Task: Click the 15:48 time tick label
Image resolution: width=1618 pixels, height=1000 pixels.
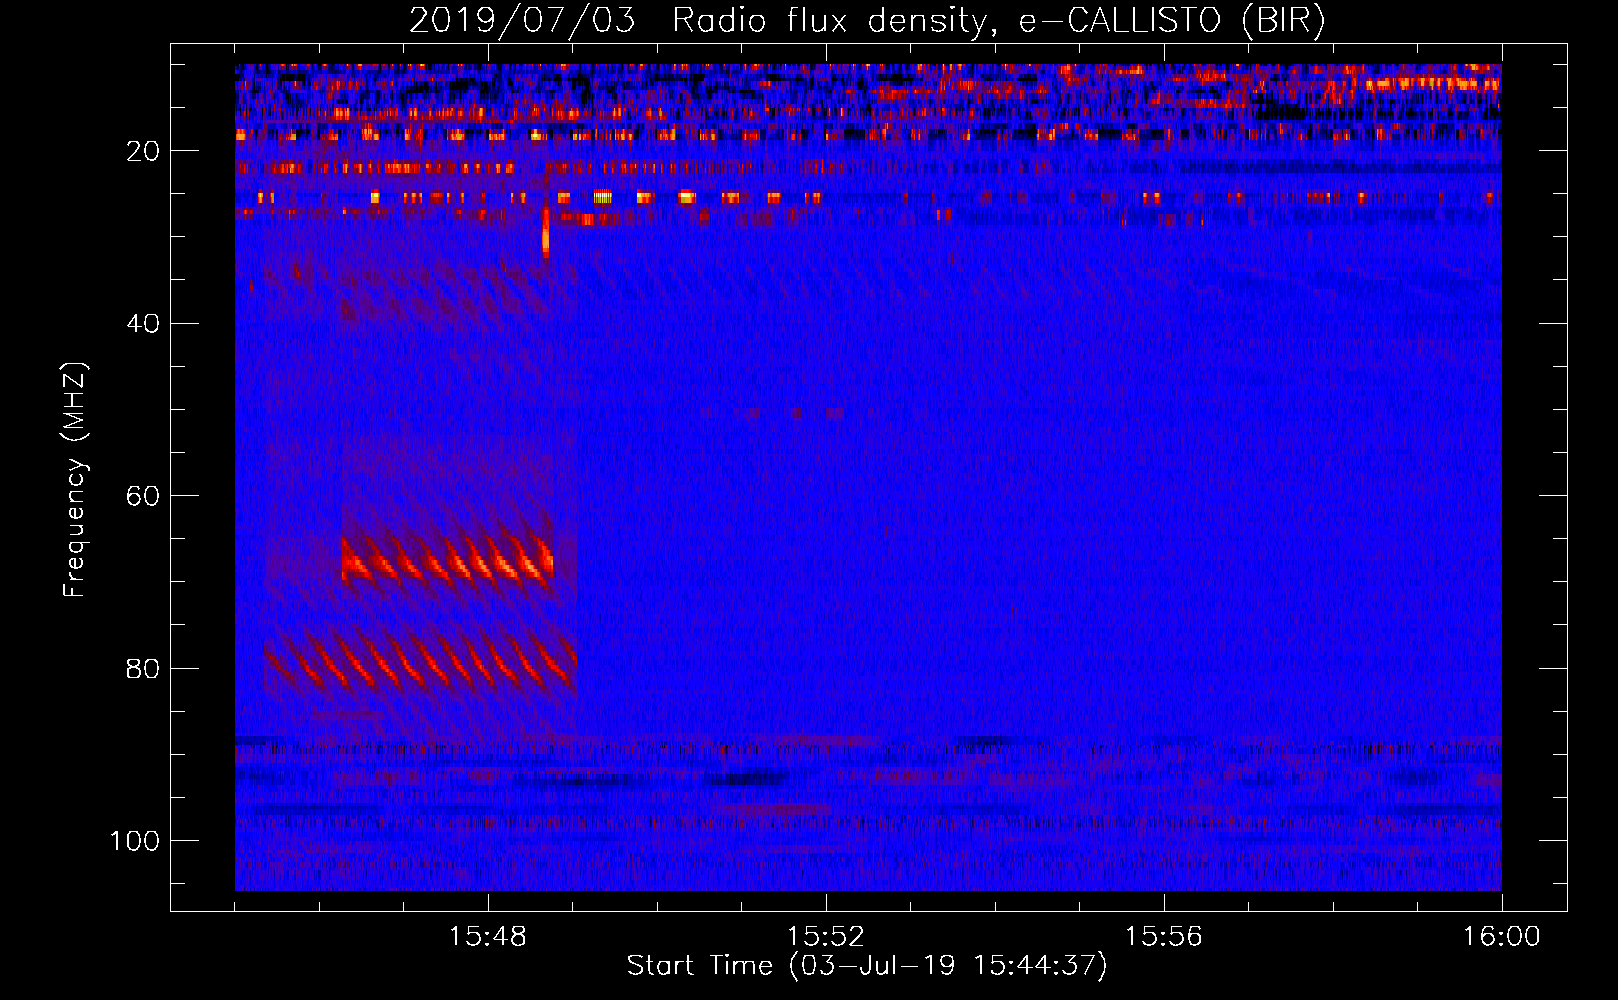Action: point(488,937)
